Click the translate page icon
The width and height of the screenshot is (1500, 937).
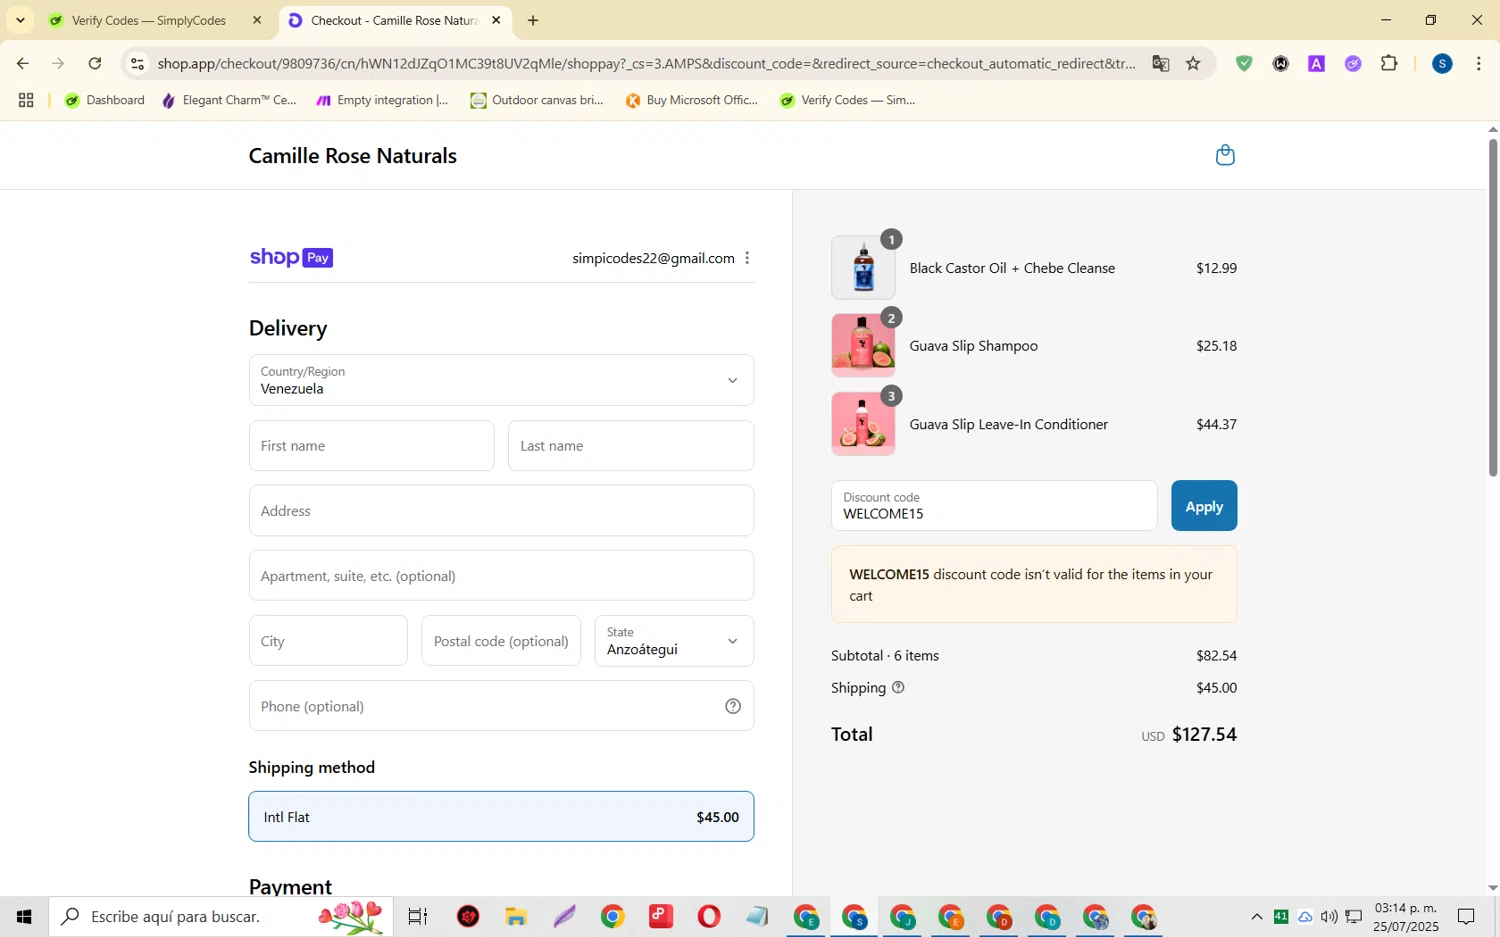[x=1160, y=63]
